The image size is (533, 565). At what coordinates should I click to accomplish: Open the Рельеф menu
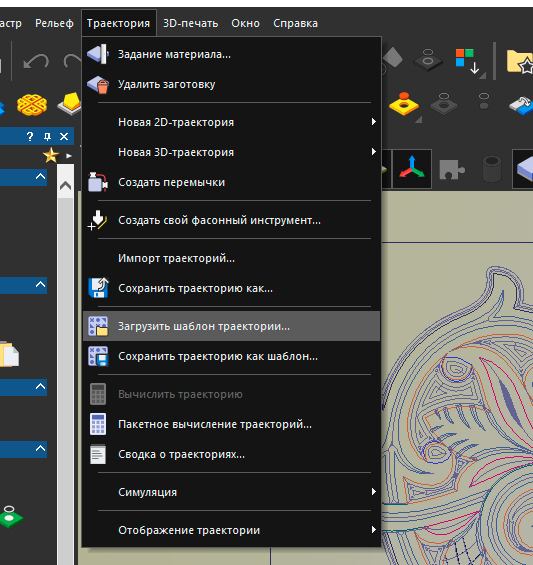pyautogui.click(x=54, y=23)
